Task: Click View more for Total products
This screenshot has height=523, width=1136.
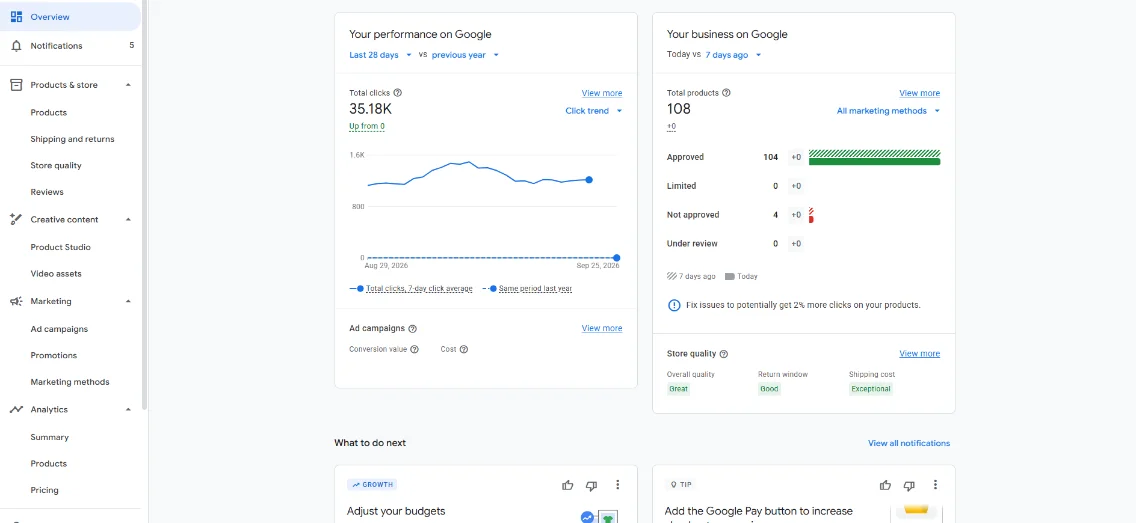Action: click(x=919, y=93)
